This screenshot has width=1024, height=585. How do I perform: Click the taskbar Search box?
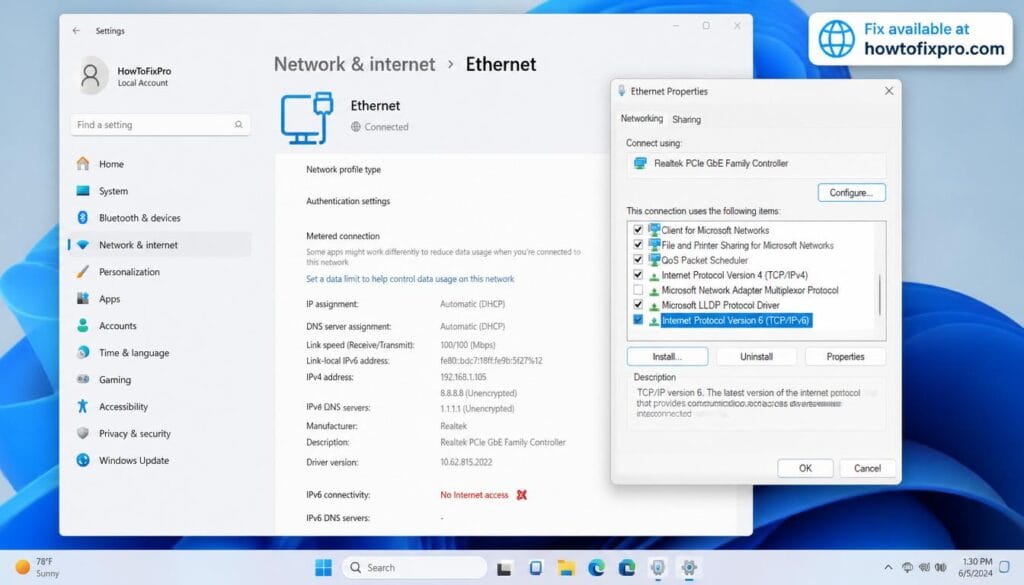point(415,567)
